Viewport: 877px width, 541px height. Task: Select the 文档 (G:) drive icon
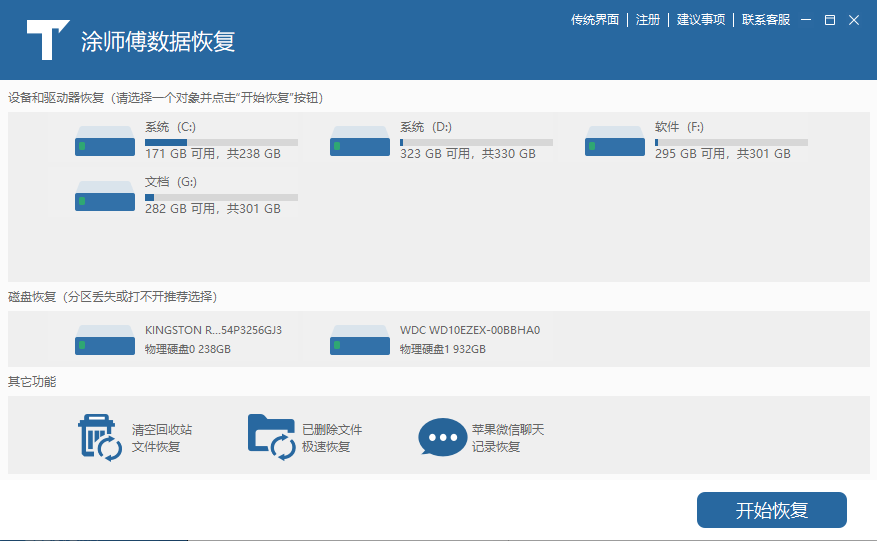[x=105, y=196]
